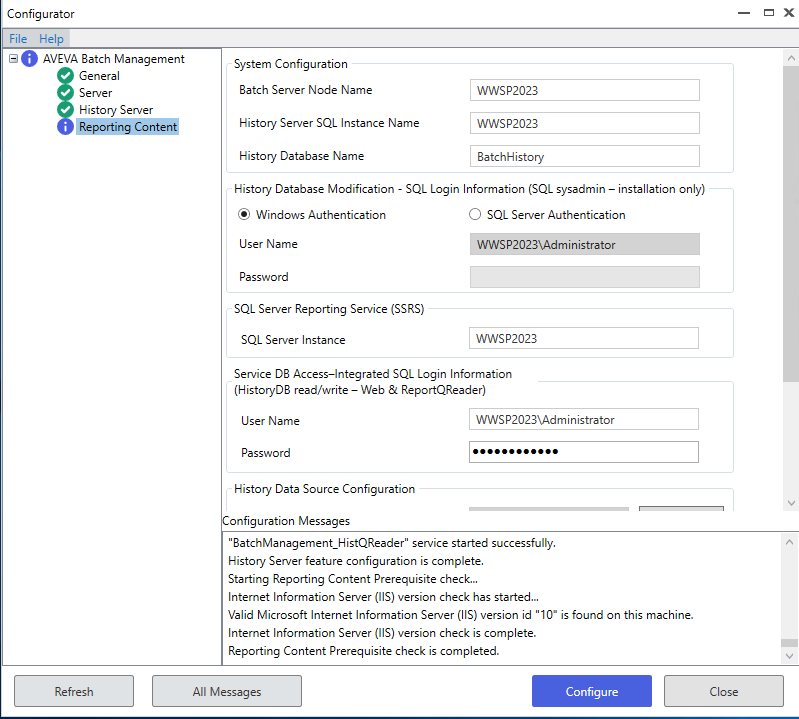Click the settings panel vertical scrollbar thumb
The height and width of the screenshot is (719, 799).
click(x=791, y=223)
